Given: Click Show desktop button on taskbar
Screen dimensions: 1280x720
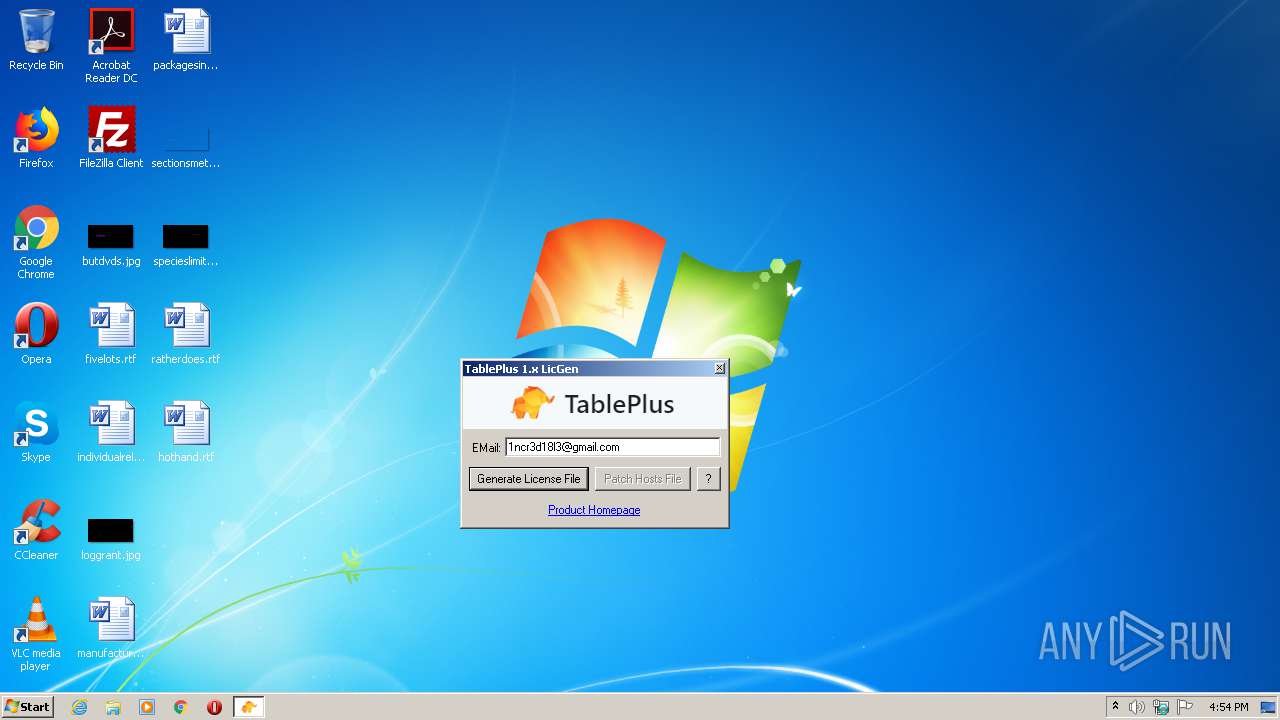Looking at the screenshot, I should click(x=1269, y=707).
